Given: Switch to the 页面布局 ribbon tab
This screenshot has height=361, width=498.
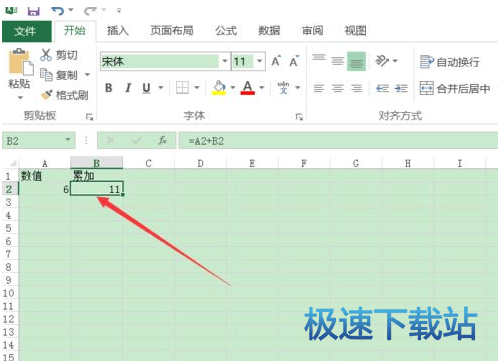Looking at the screenshot, I should (x=172, y=31).
